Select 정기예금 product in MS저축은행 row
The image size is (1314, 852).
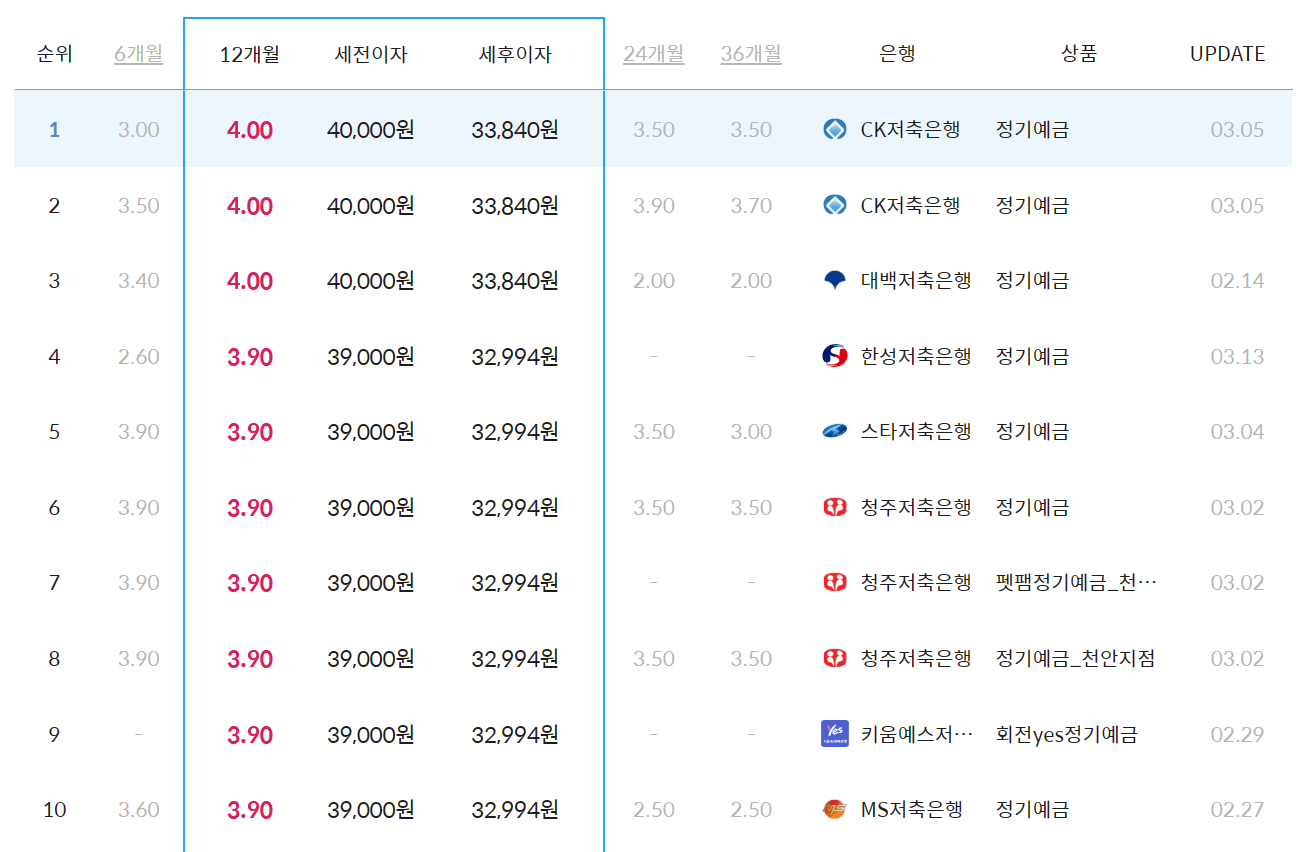tap(1032, 810)
